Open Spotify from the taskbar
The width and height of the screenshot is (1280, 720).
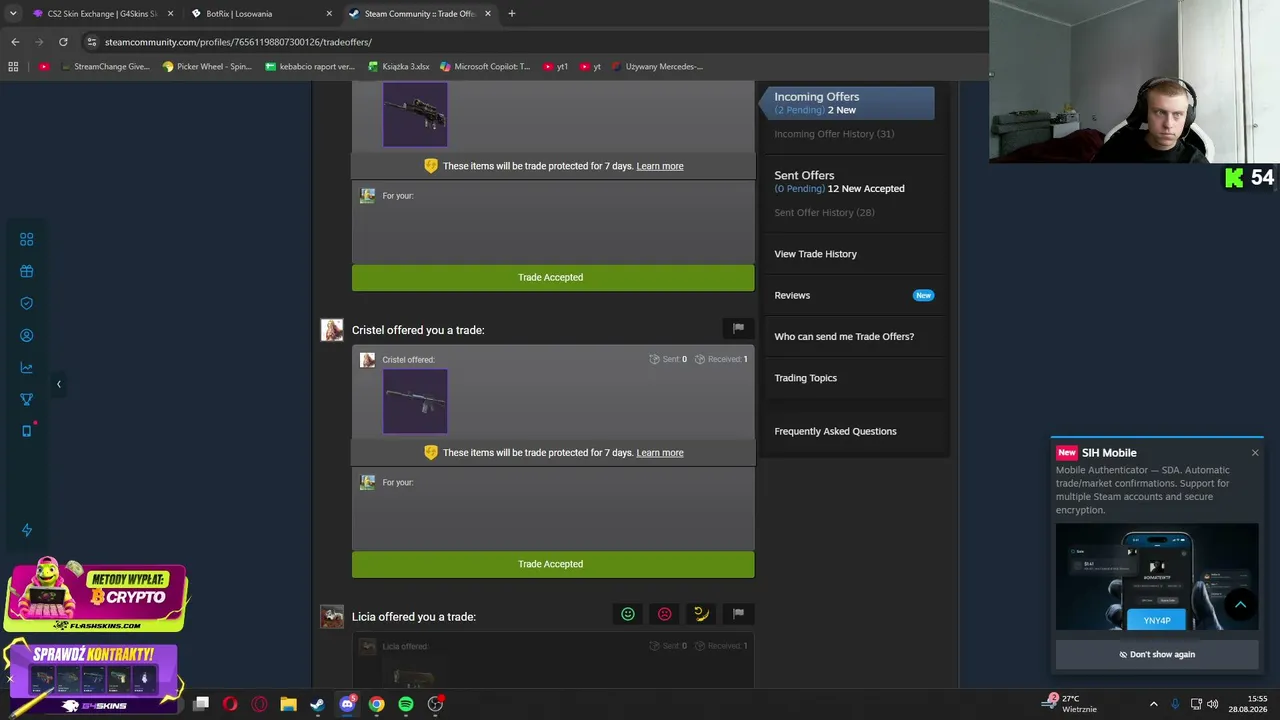406,704
